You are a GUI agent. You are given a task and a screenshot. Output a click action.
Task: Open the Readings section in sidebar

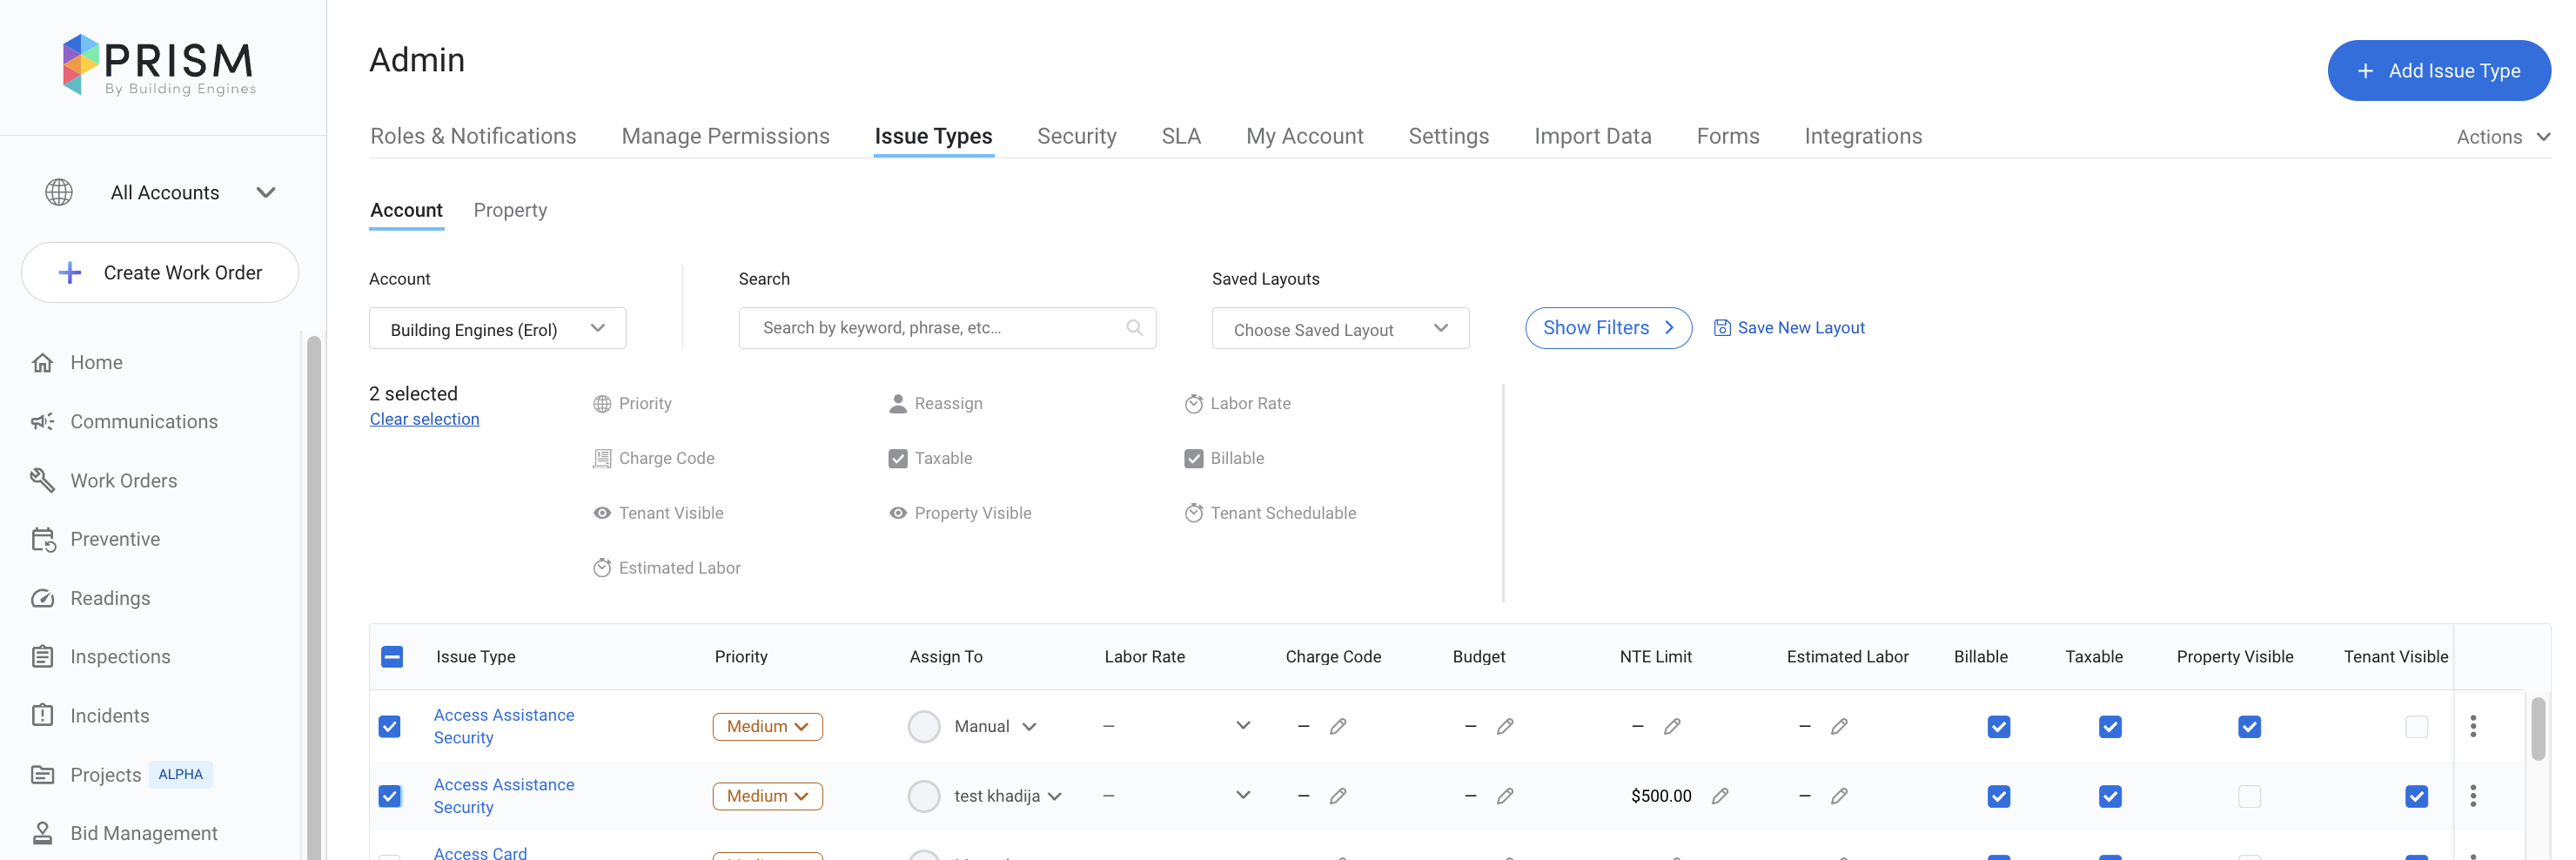point(110,597)
